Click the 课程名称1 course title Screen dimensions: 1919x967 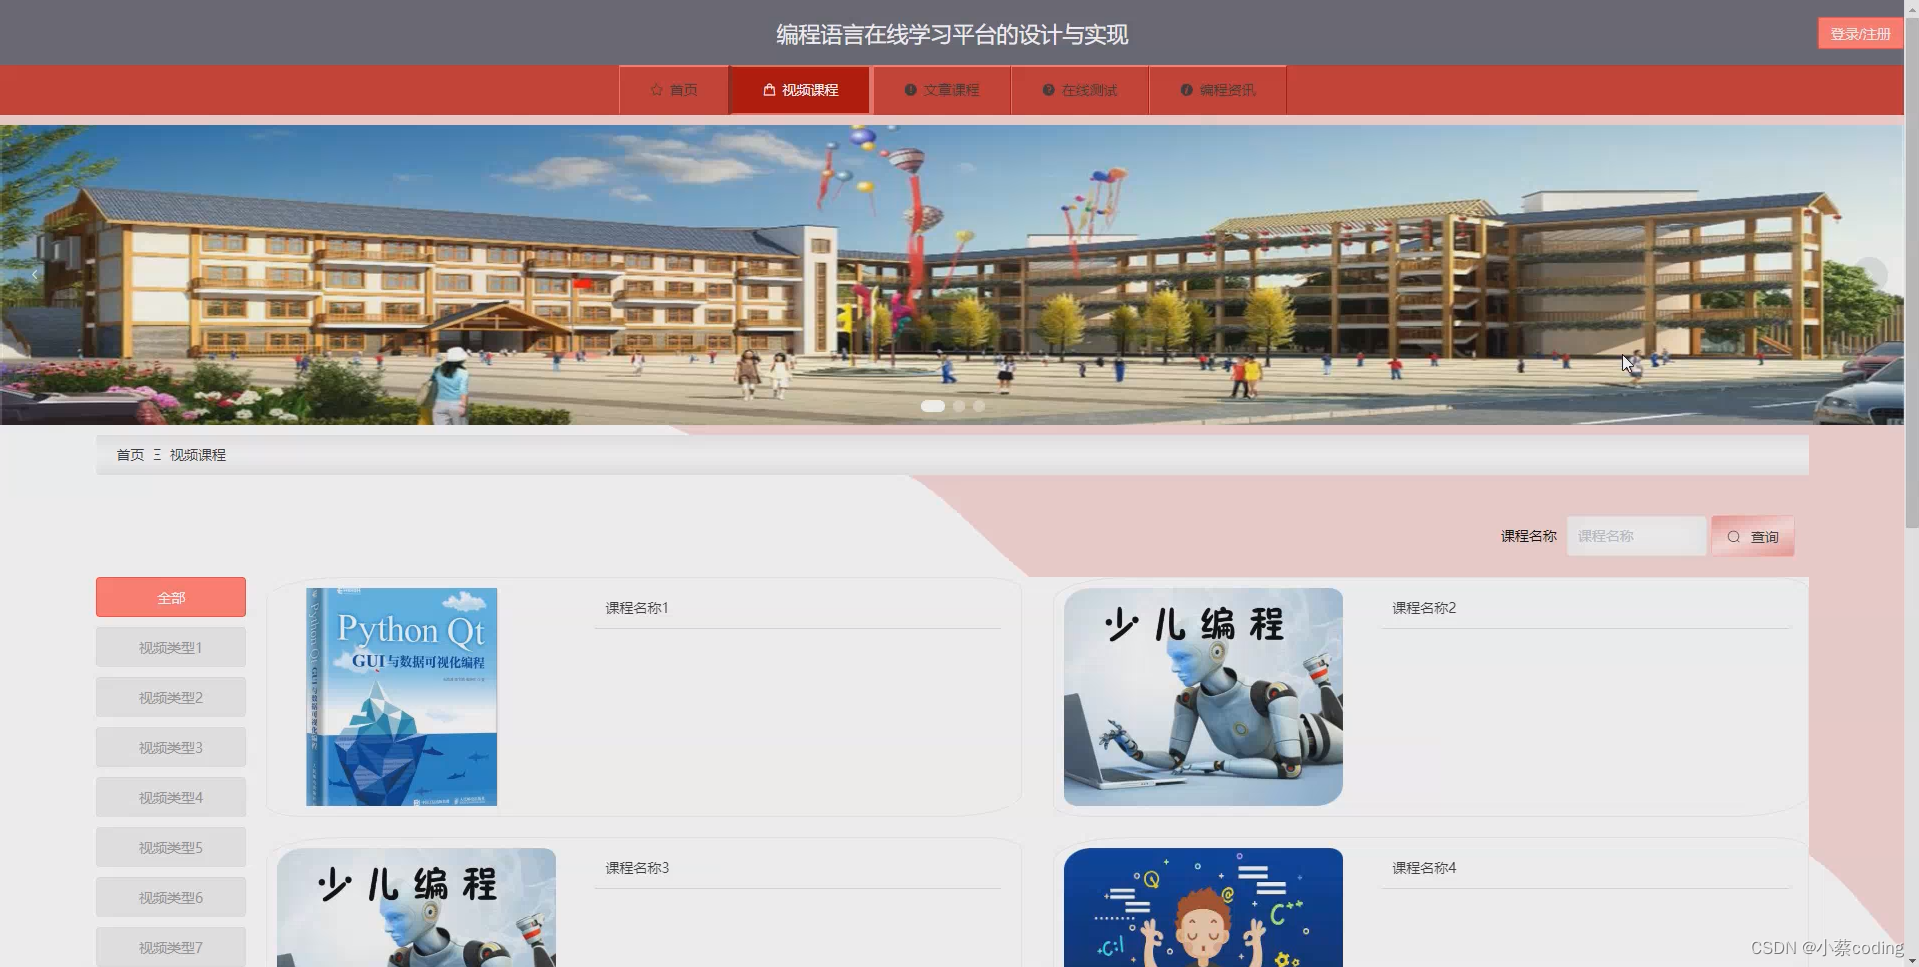tap(637, 608)
